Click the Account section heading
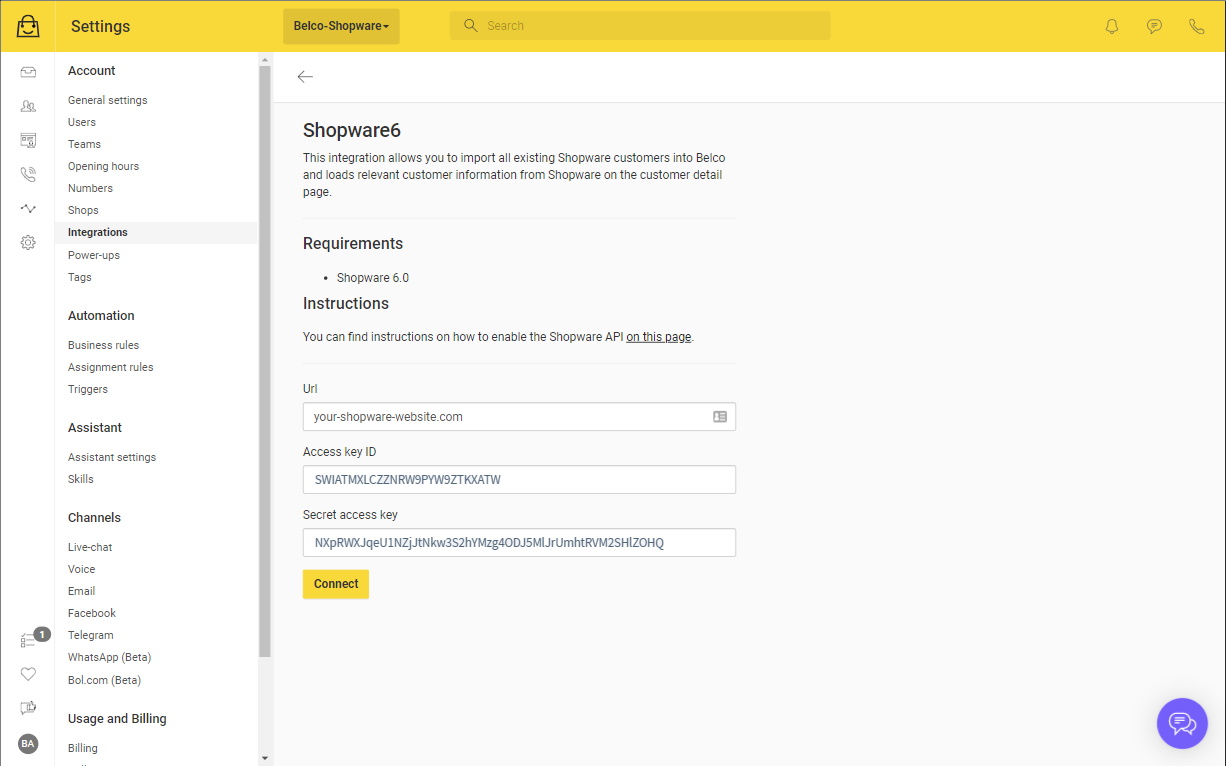1226x766 pixels. 92,71
